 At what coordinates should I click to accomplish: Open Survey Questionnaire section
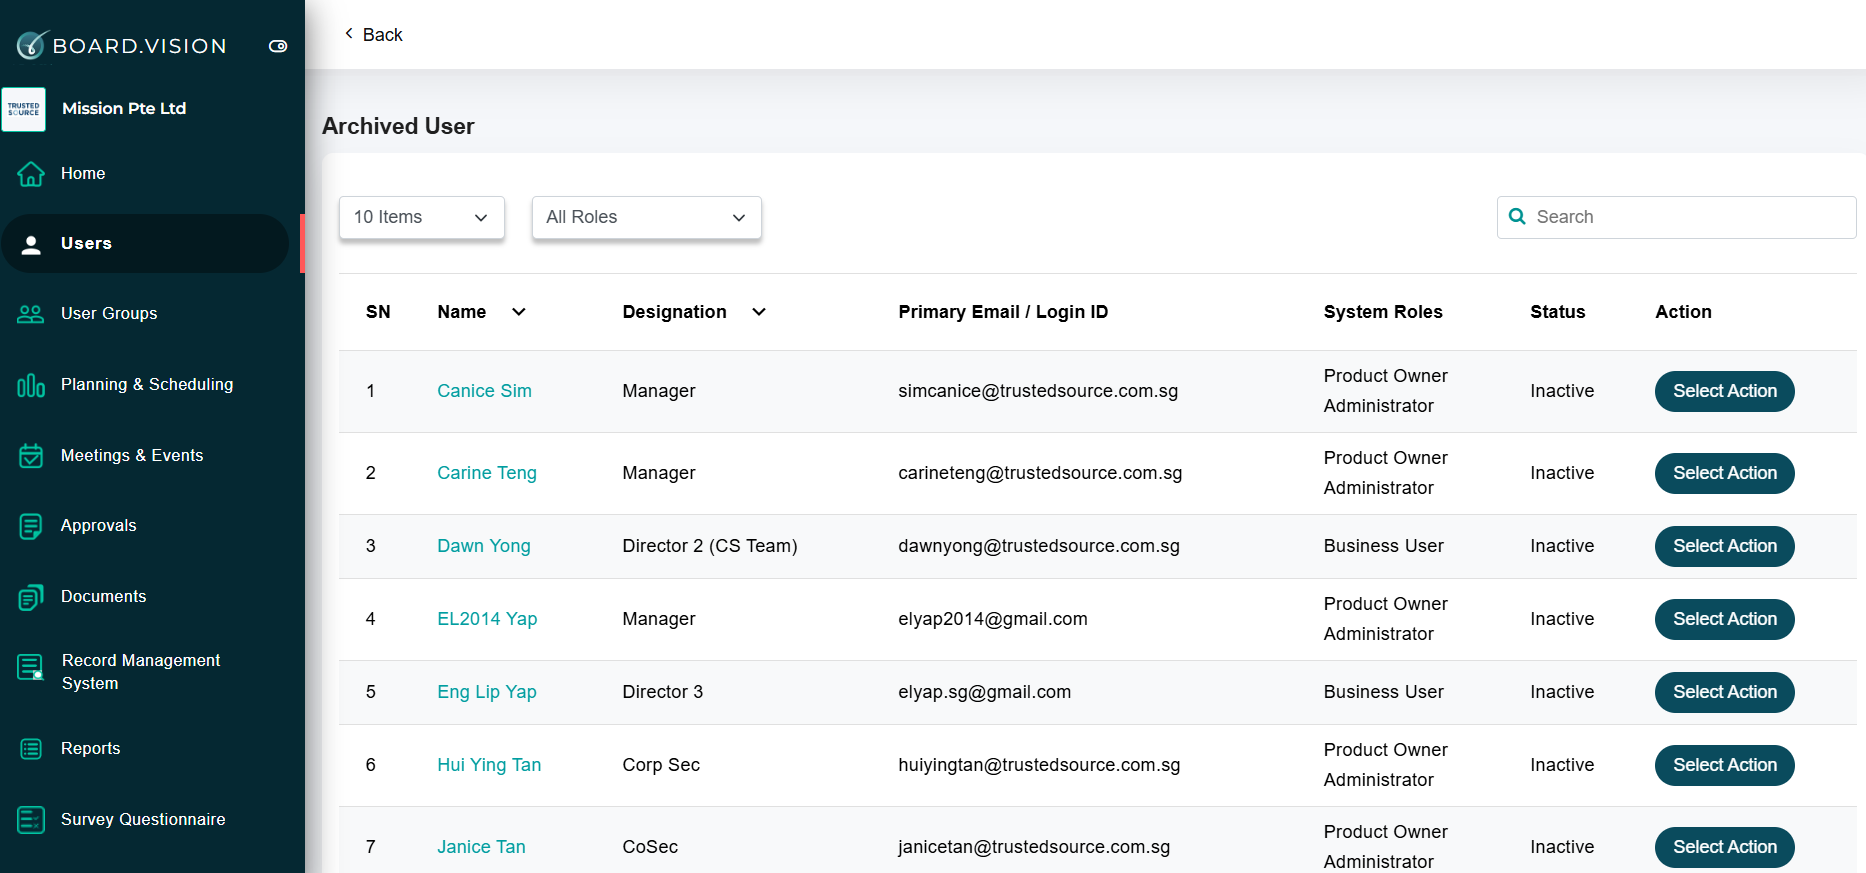145,820
